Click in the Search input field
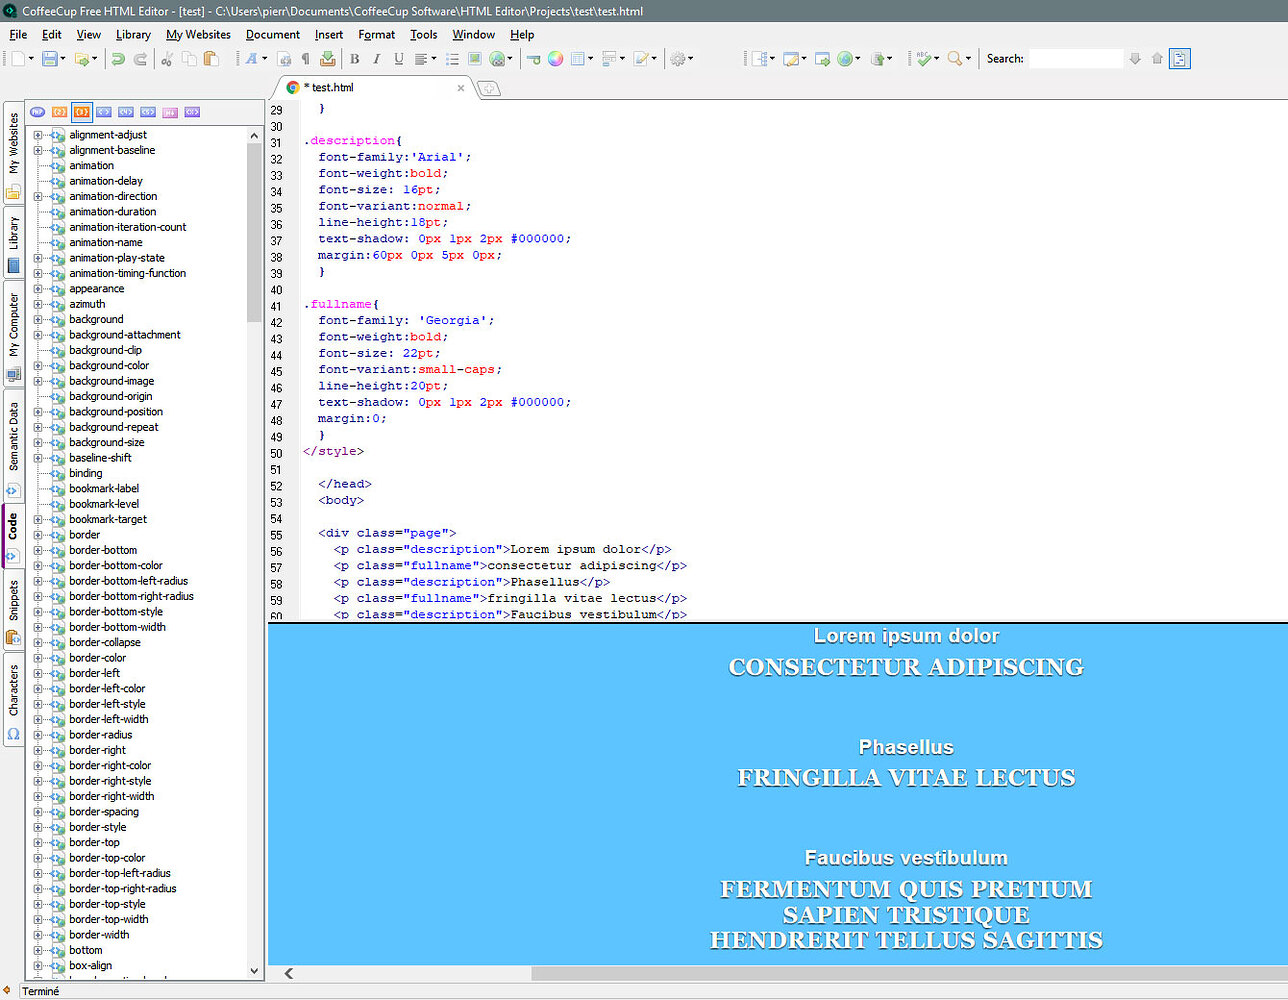Image resolution: width=1288 pixels, height=1000 pixels. click(1076, 59)
